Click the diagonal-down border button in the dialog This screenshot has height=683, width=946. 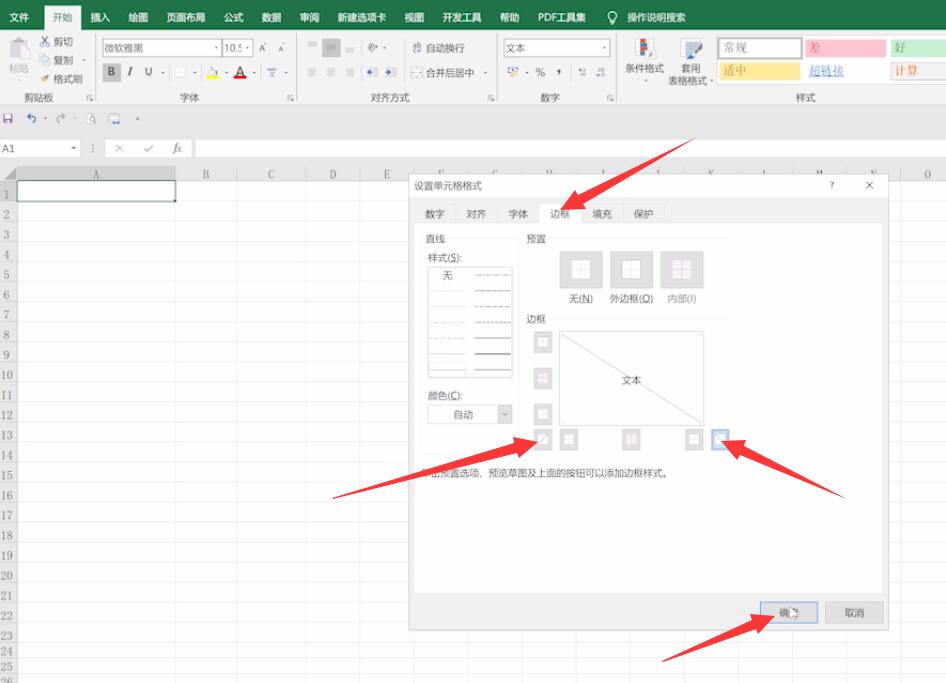tap(720, 439)
